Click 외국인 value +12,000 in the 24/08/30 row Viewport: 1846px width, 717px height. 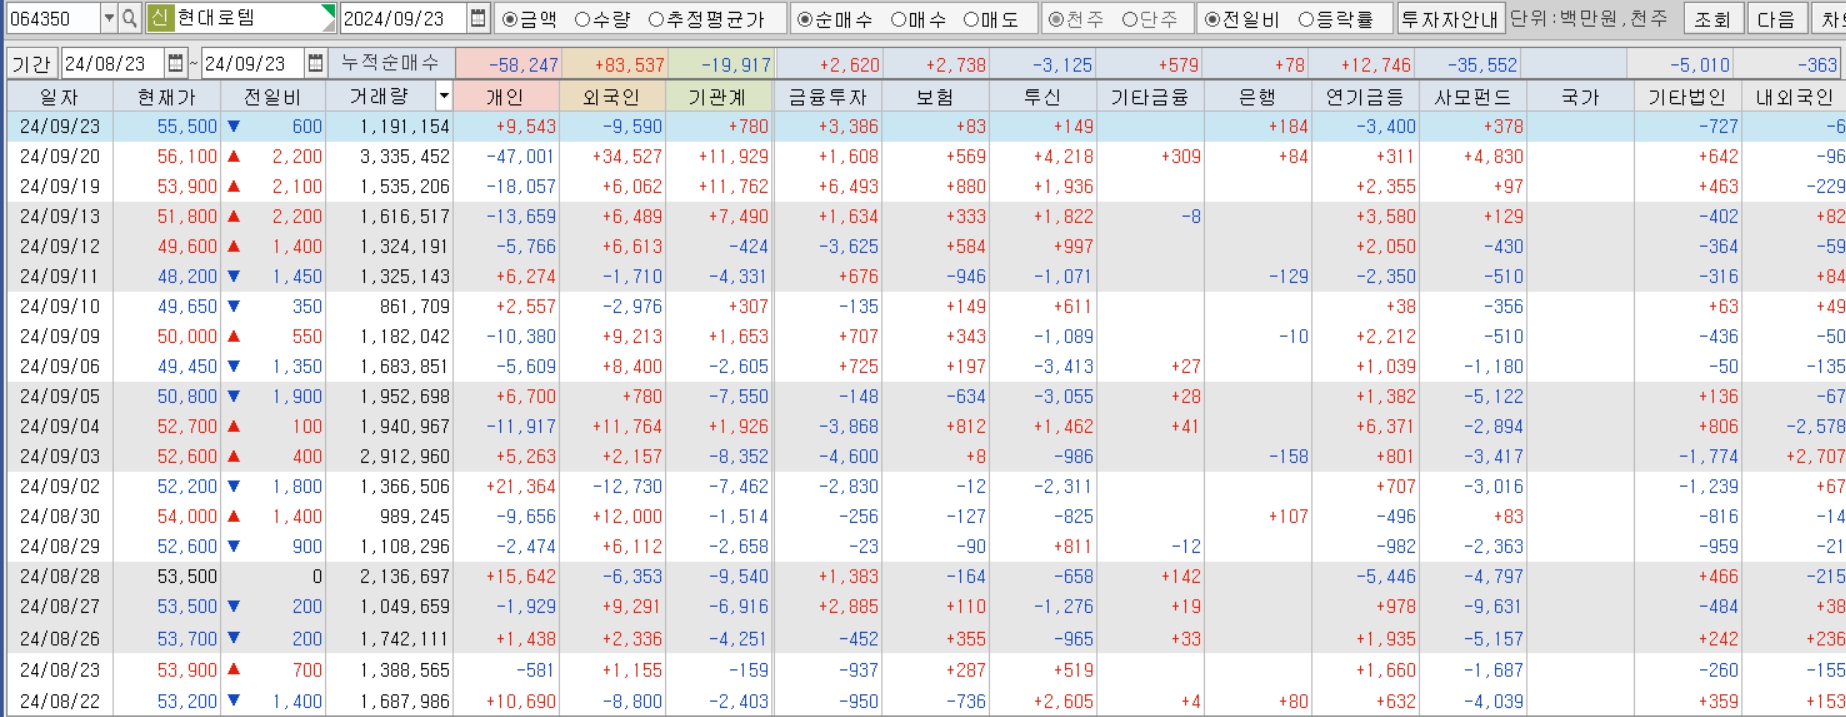(x=627, y=517)
